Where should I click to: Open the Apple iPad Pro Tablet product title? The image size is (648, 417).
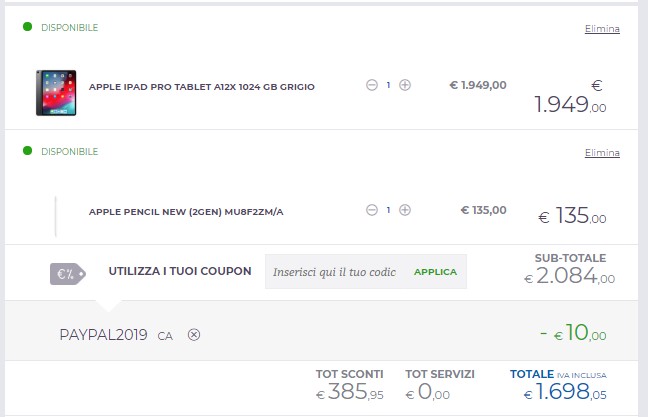(202, 87)
